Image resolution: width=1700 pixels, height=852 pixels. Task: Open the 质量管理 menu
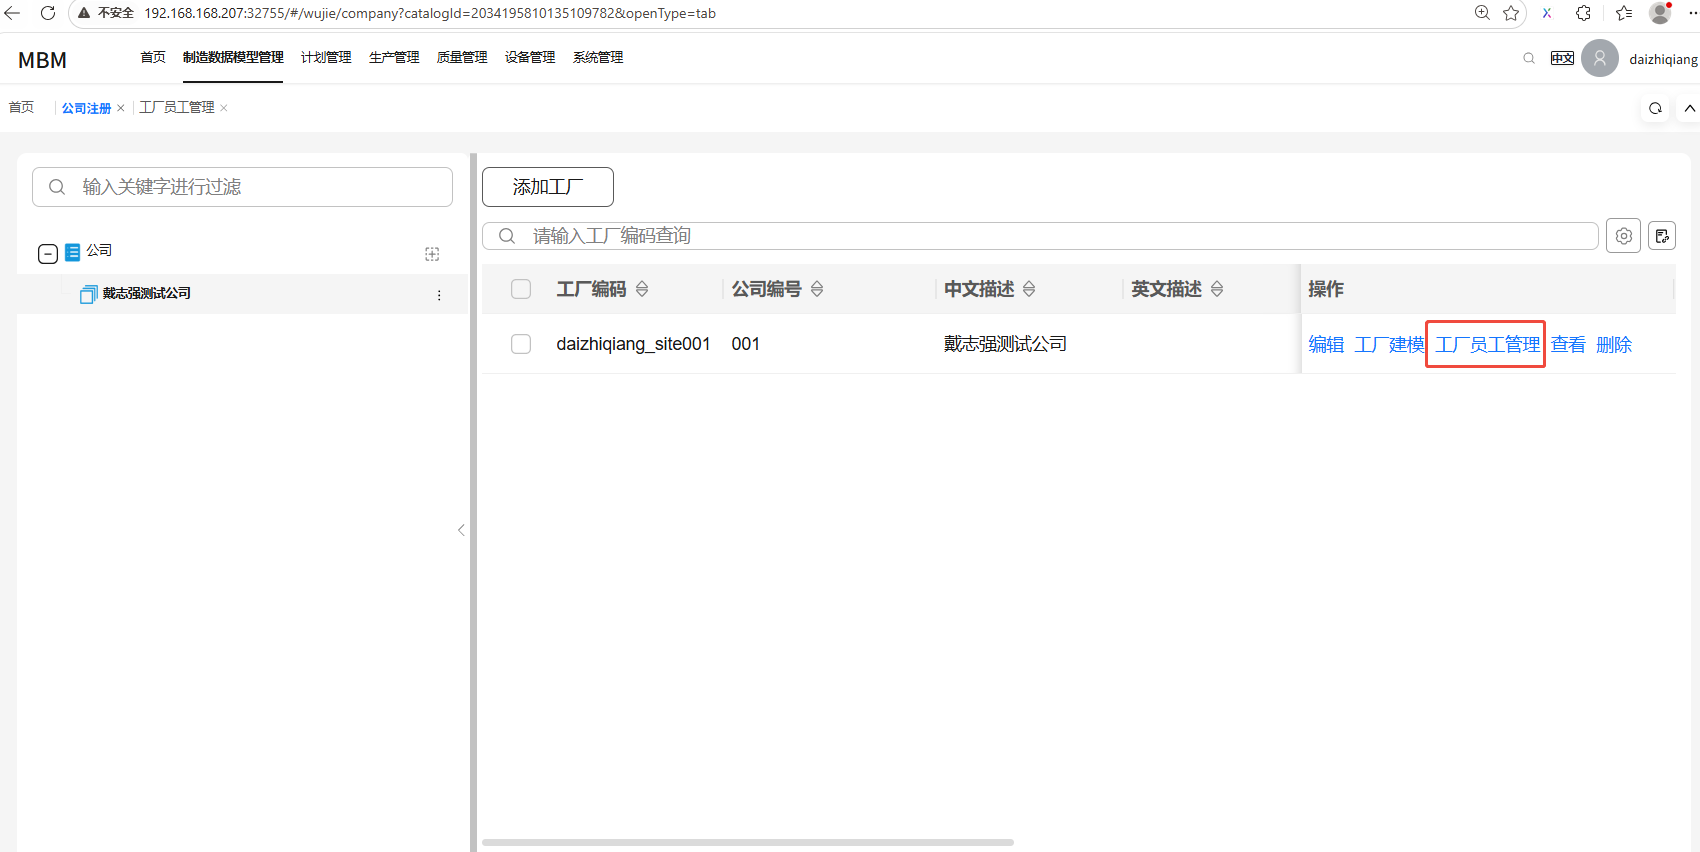tap(462, 58)
